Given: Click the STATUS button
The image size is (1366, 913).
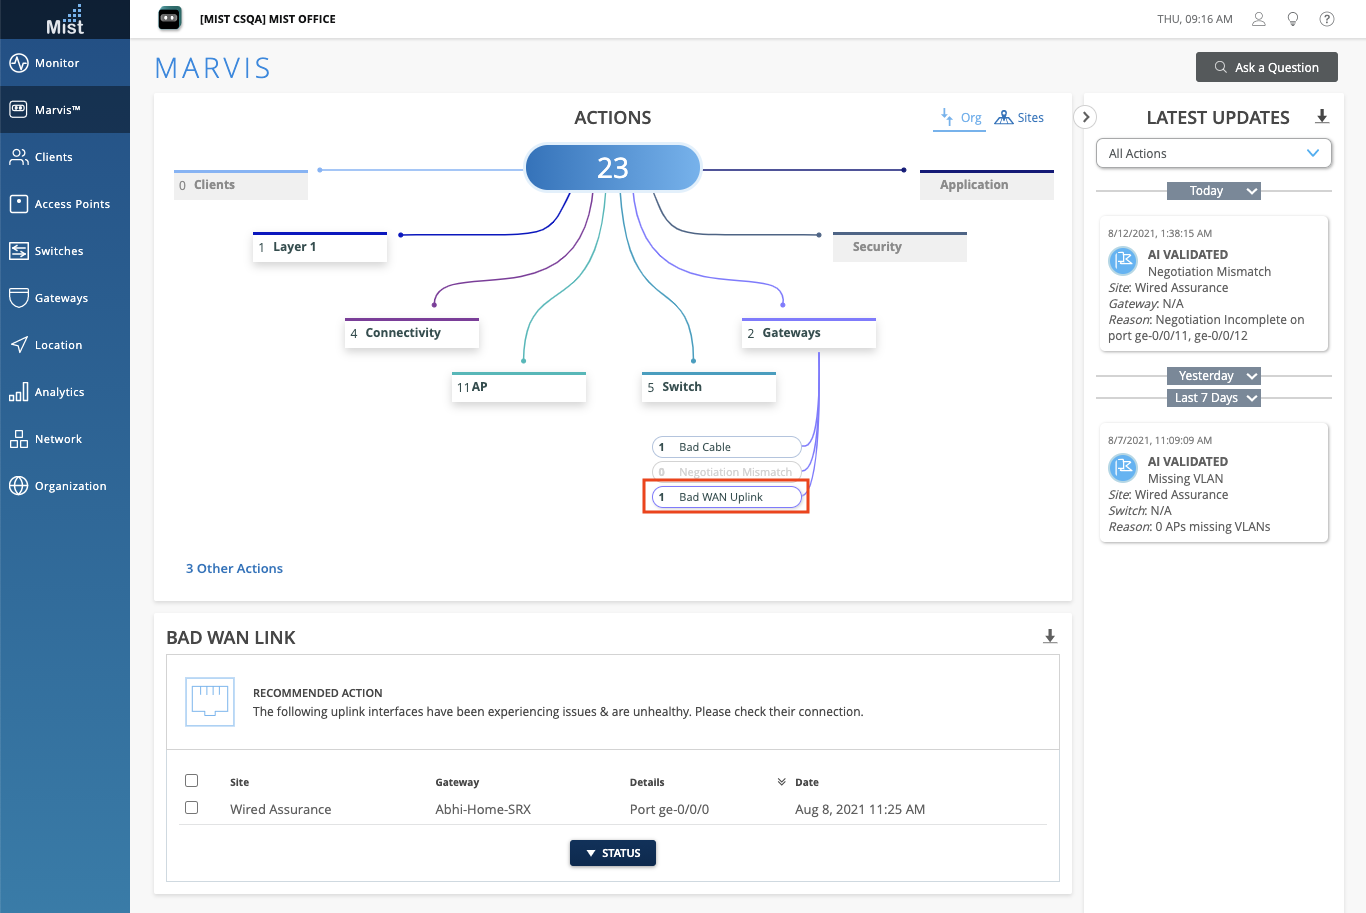Looking at the screenshot, I should click(x=613, y=853).
